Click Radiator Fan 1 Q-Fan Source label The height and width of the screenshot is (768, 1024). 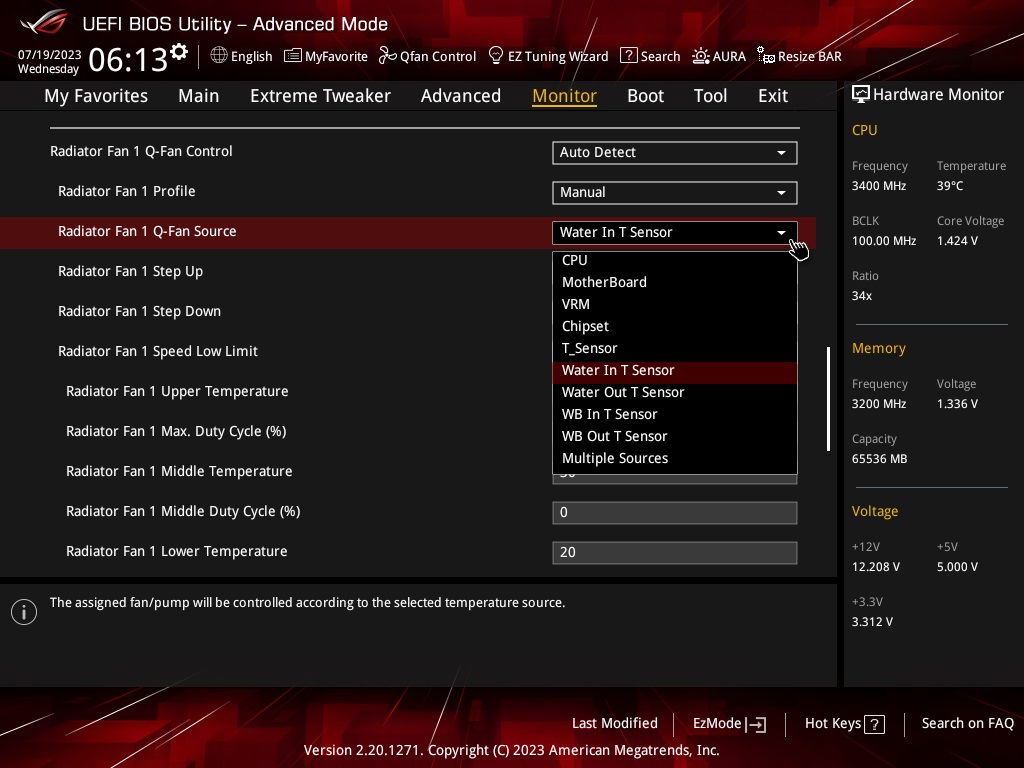(147, 231)
